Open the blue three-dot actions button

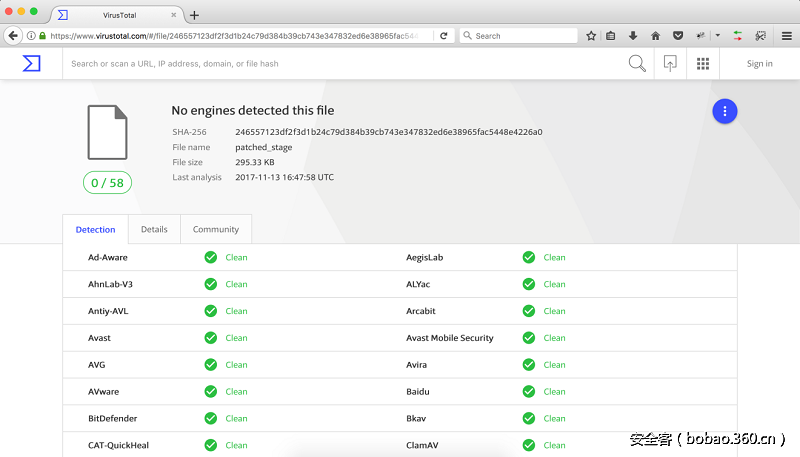point(725,112)
